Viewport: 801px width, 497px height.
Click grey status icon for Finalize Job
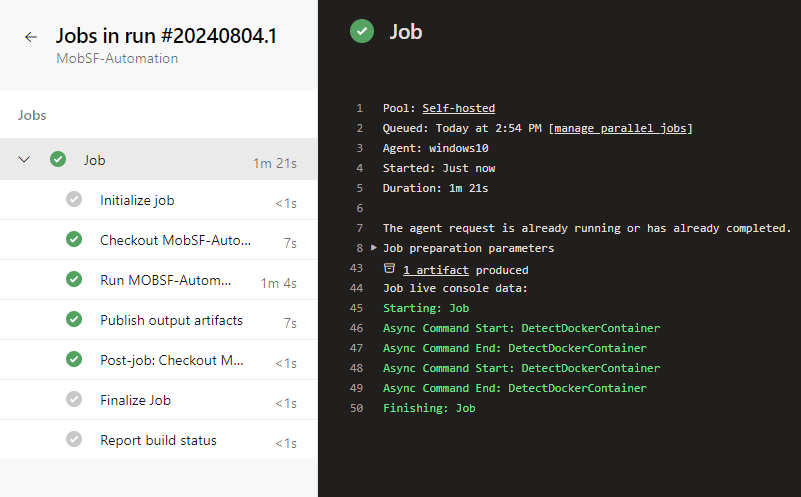pos(74,399)
